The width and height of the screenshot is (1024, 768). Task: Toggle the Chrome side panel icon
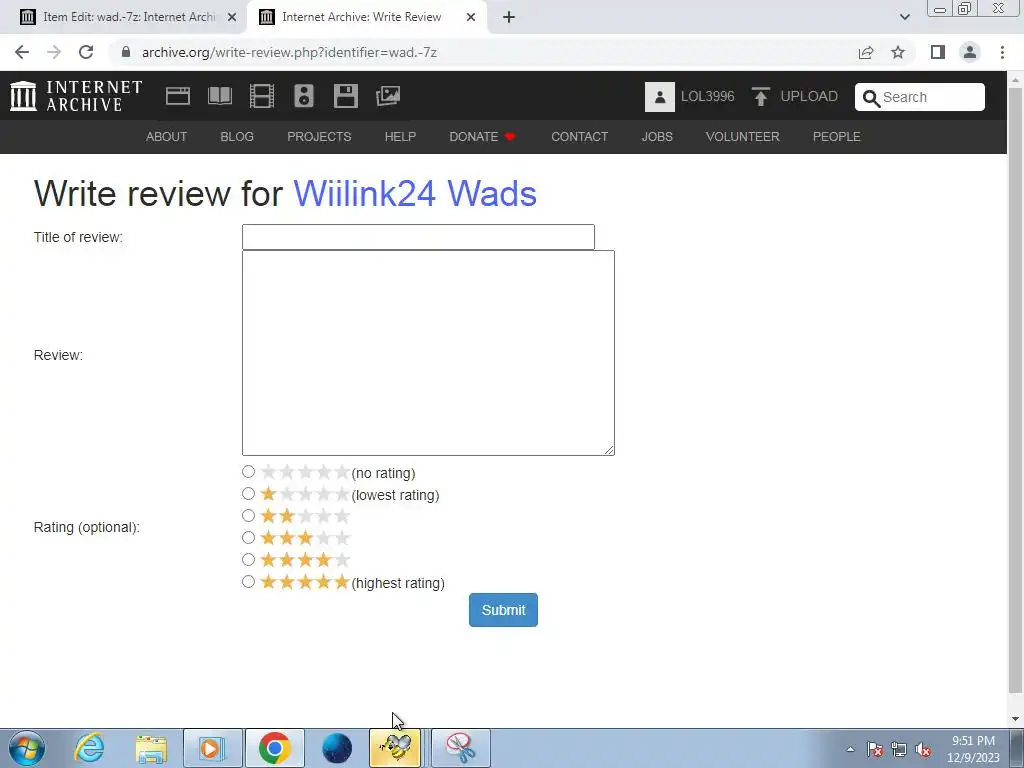(938, 52)
